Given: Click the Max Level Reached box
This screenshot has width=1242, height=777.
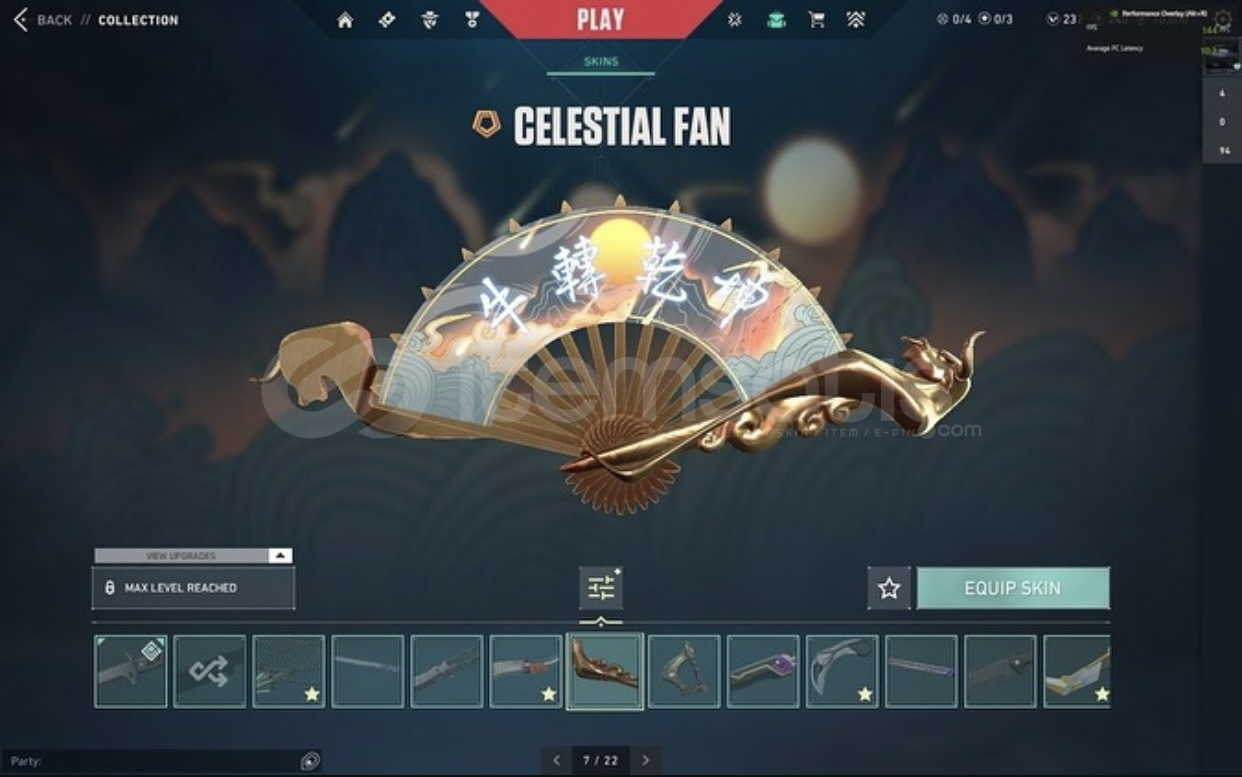Looking at the screenshot, I should click(x=193, y=588).
